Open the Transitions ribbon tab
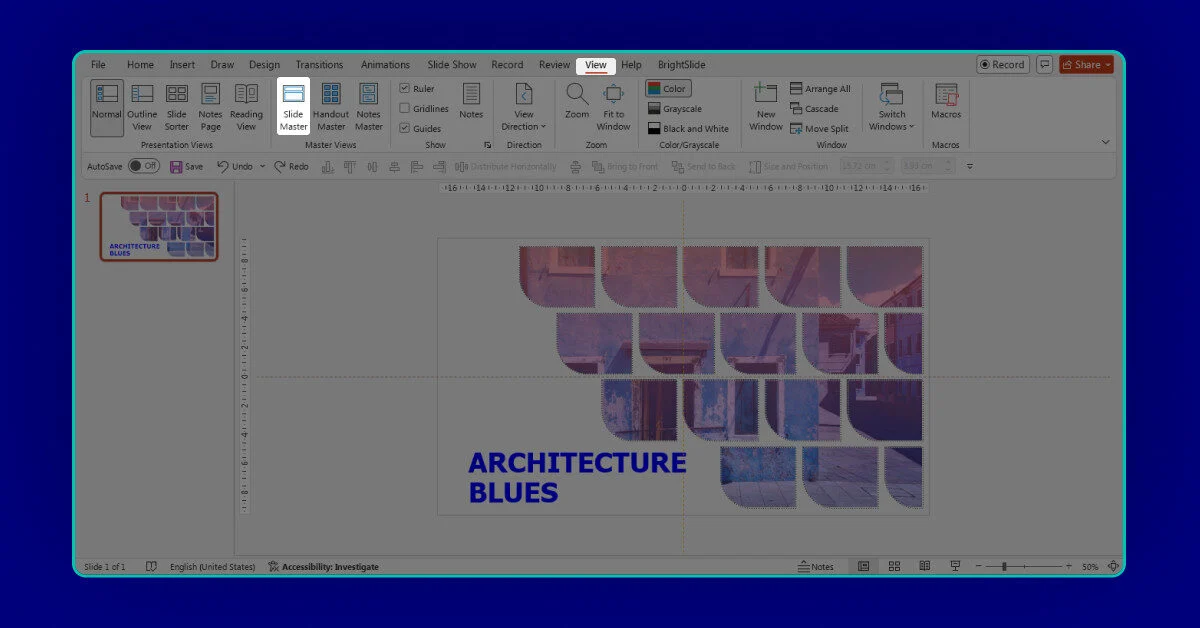1200x628 pixels. point(319,65)
